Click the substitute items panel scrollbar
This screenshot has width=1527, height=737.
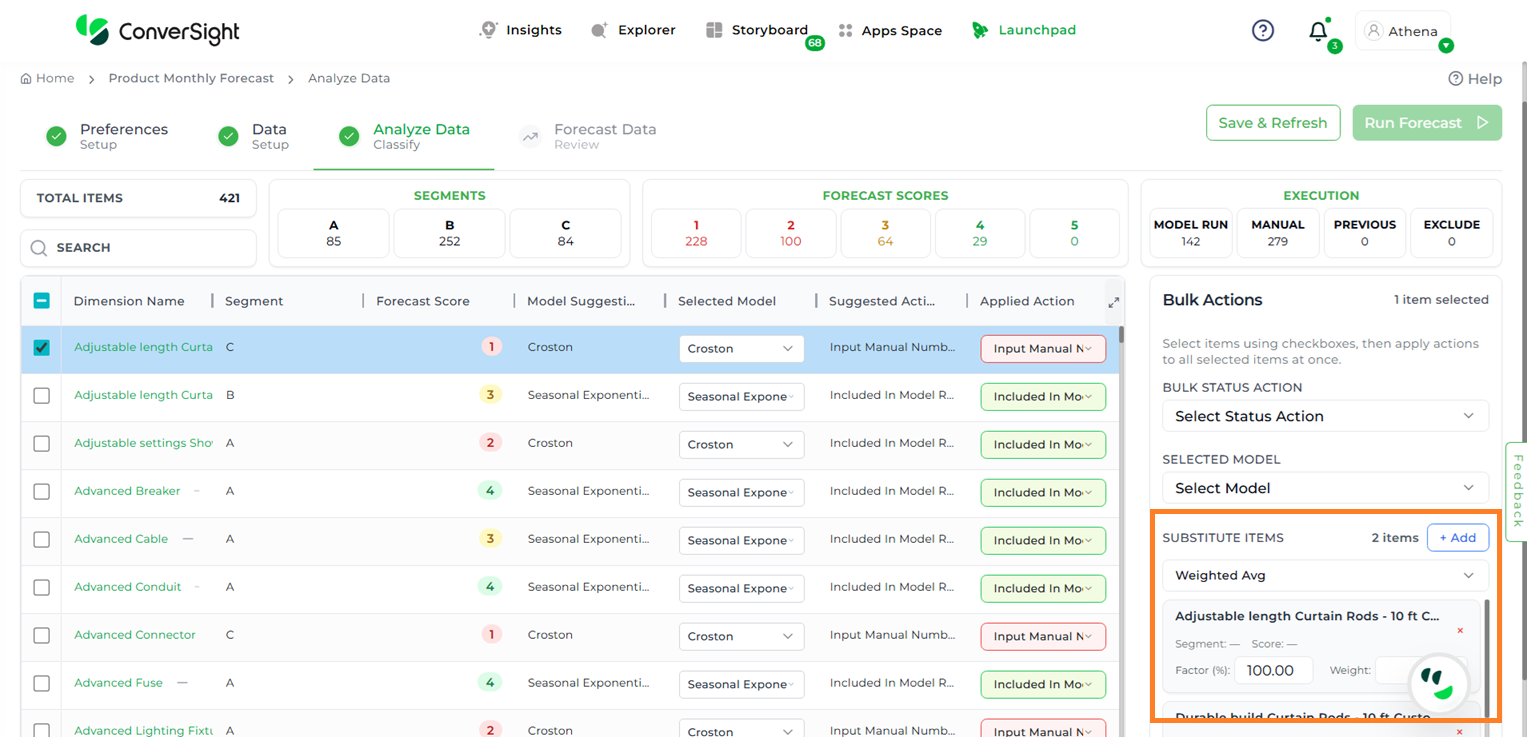pyautogui.click(x=1487, y=650)
